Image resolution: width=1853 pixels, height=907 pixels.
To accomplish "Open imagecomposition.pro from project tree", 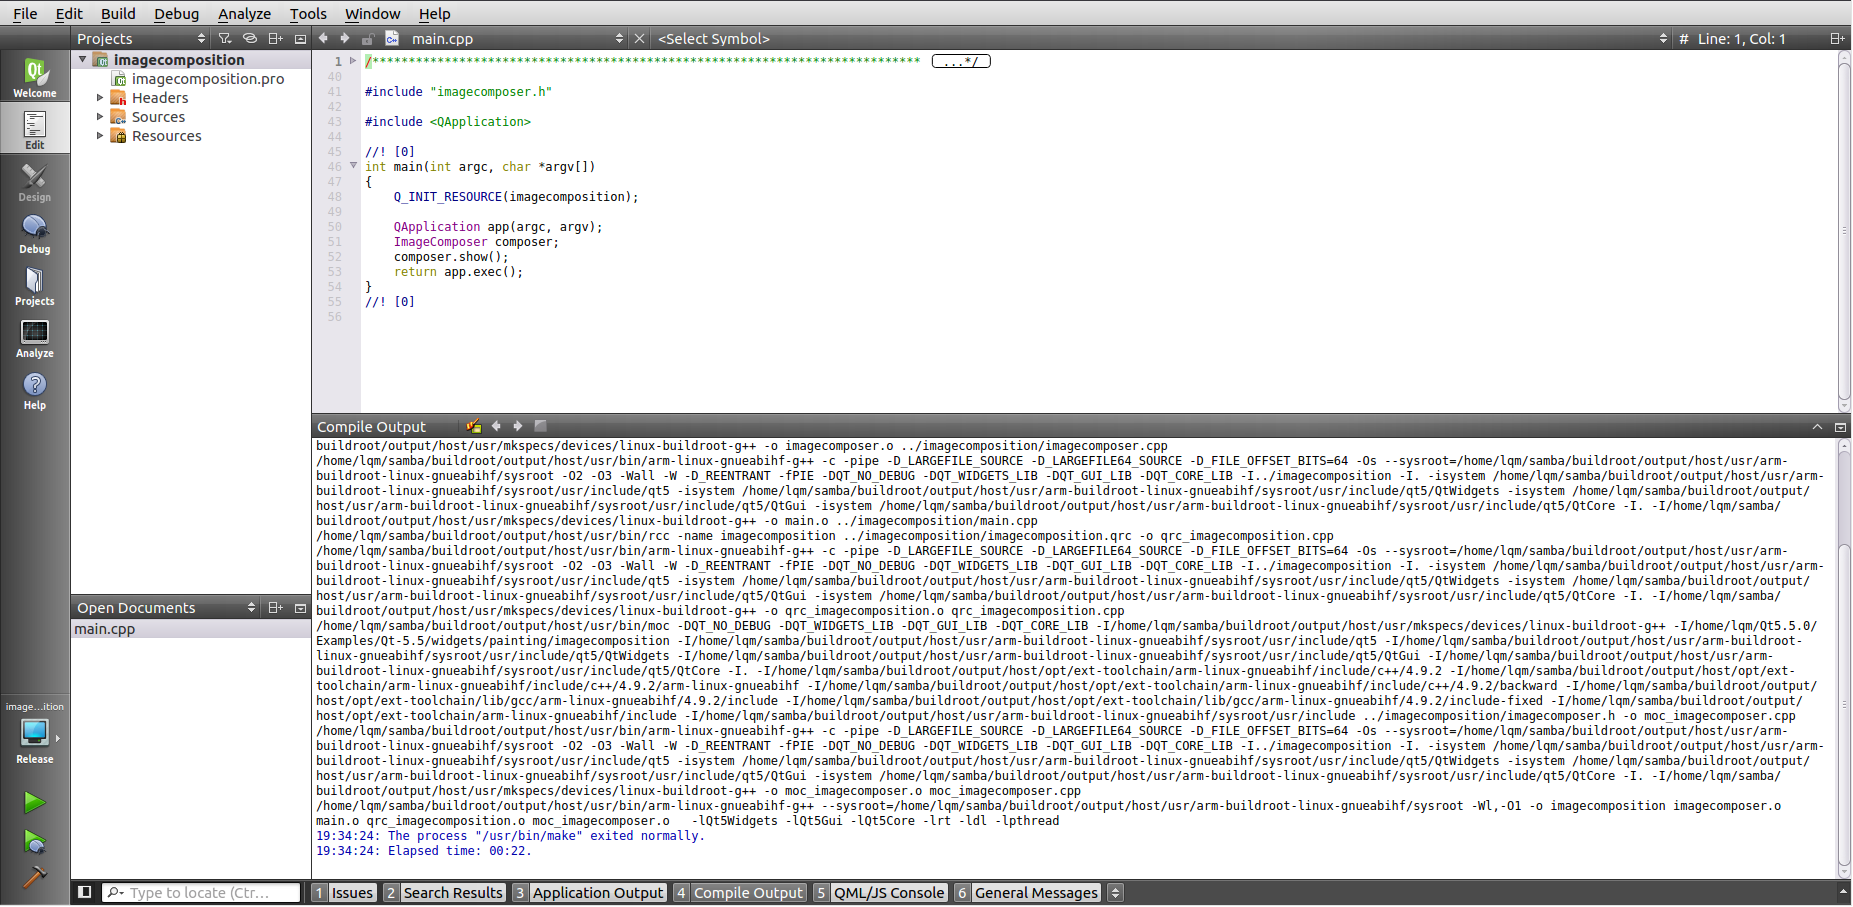I will (x=207, y=79).
